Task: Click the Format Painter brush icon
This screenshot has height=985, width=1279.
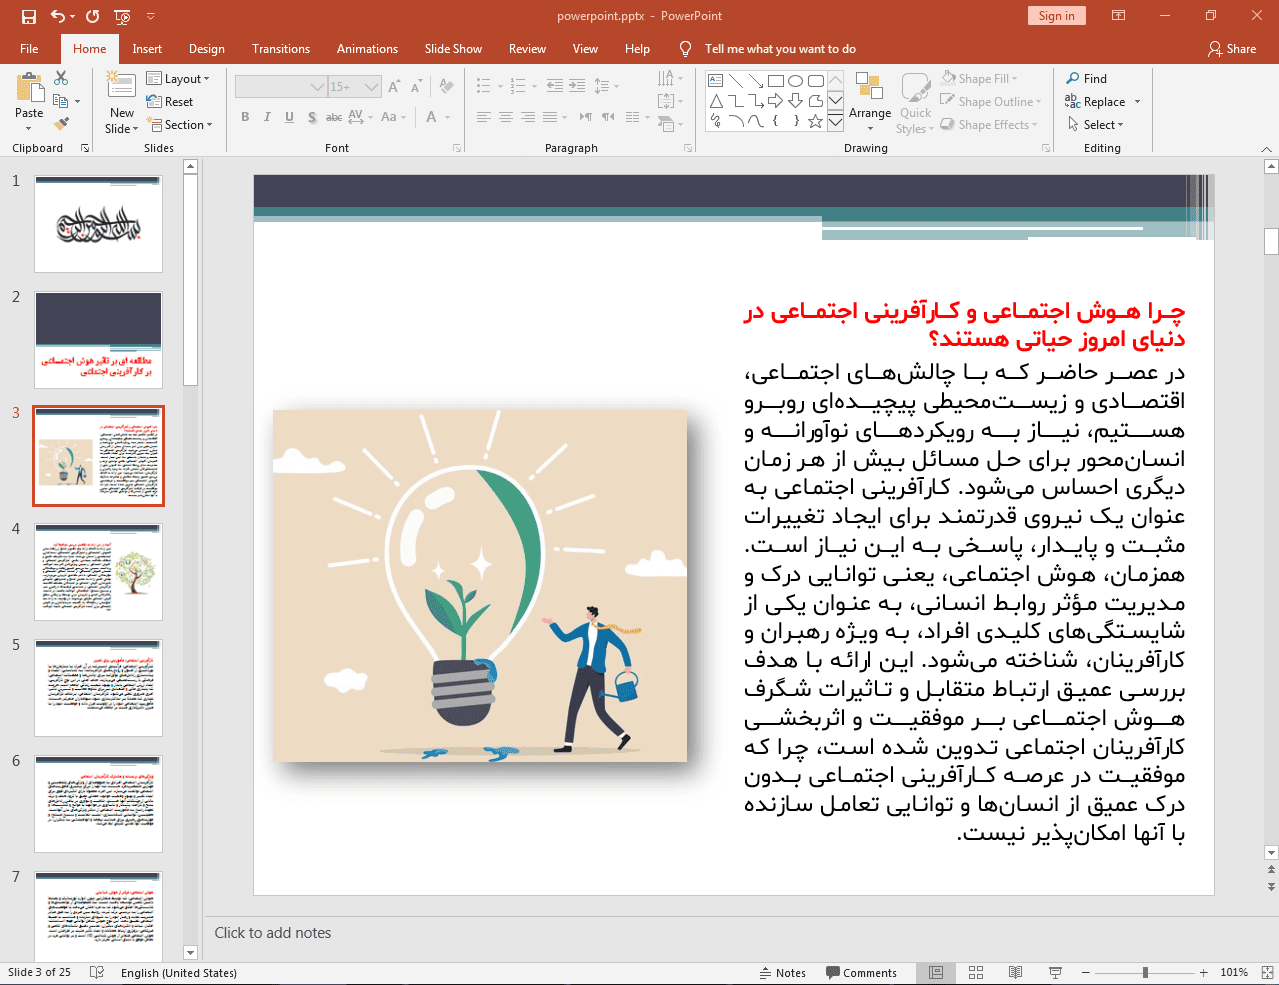Action: point(61,124)
